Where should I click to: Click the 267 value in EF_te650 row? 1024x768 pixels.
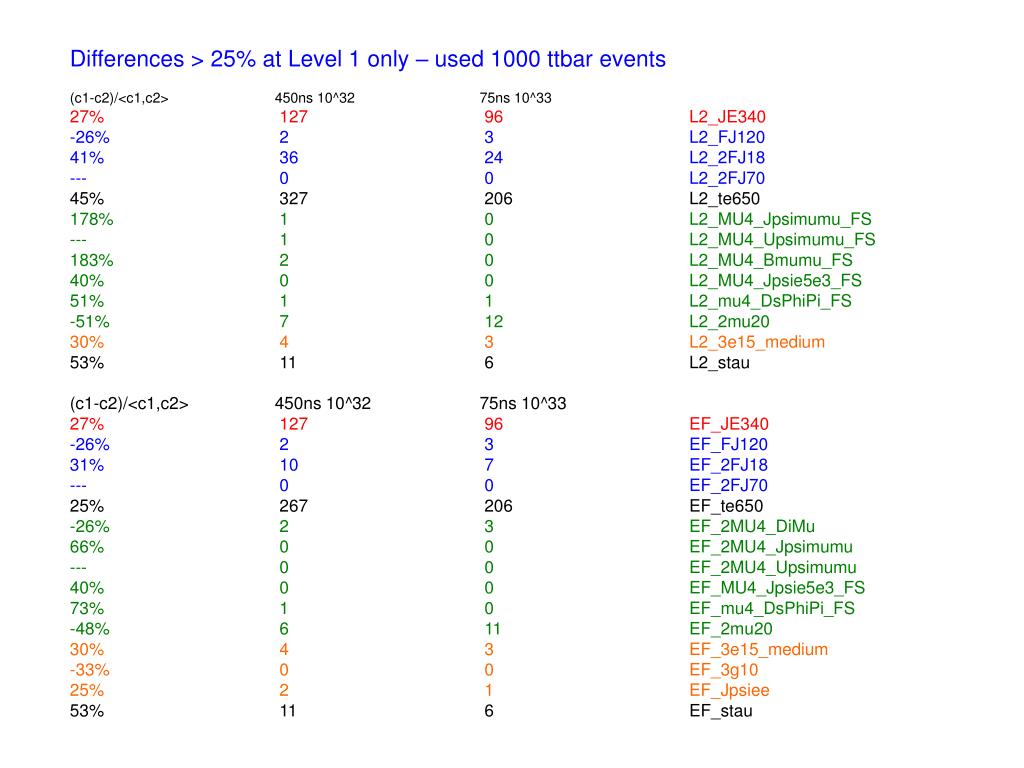click(x=293, y=506)
